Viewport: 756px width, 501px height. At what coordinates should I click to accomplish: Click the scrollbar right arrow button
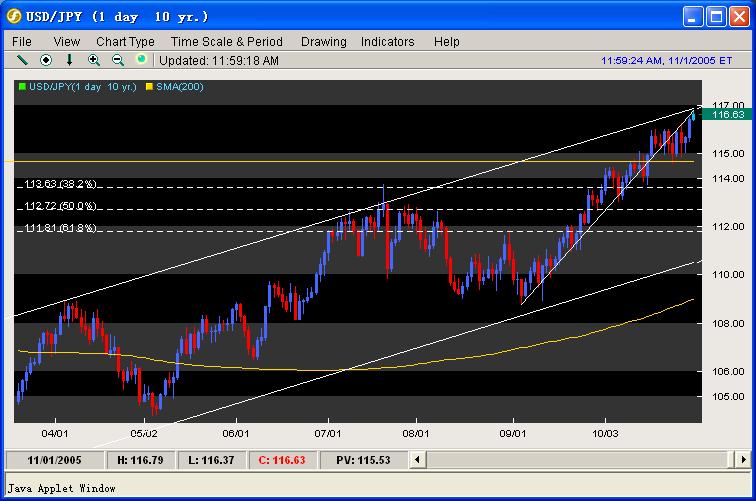[743, 460]
